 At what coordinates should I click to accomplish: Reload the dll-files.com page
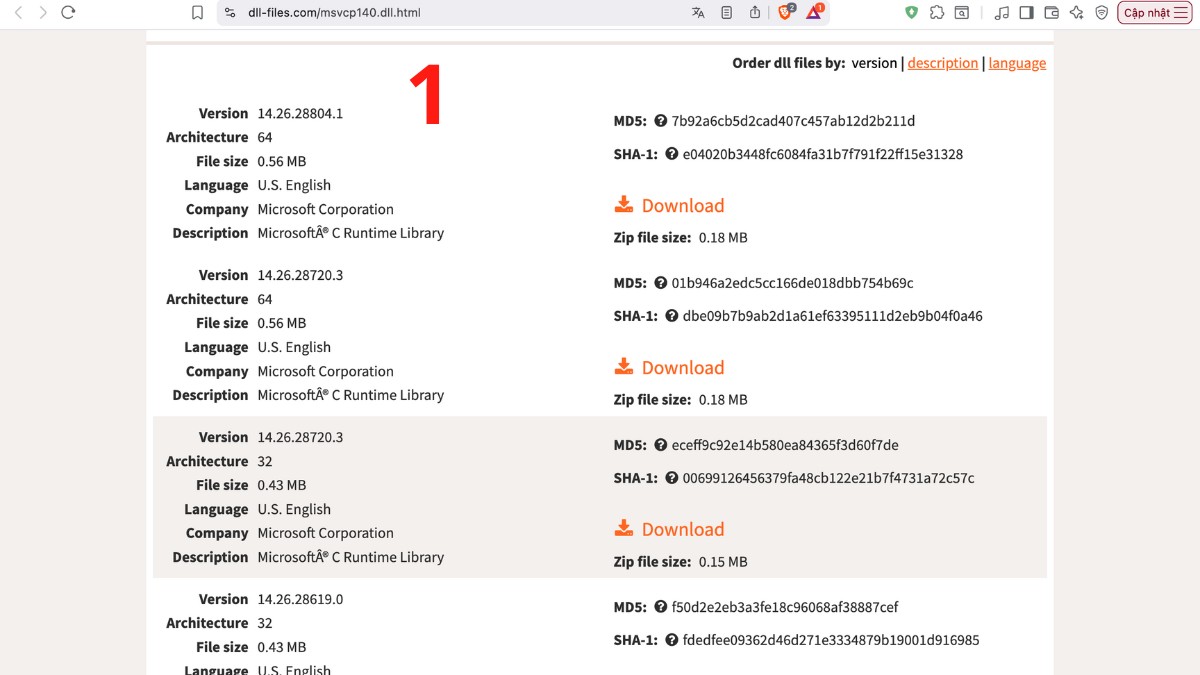pos(68,14)
